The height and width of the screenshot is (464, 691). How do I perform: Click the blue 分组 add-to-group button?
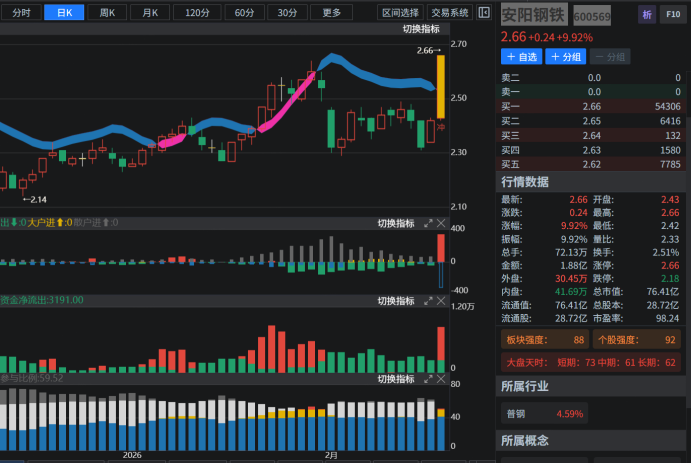tap(565, 57)
